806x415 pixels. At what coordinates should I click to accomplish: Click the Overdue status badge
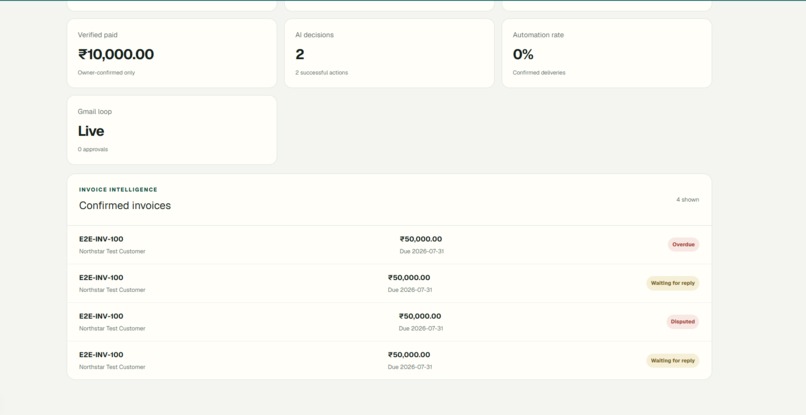[x=684, y=245]
